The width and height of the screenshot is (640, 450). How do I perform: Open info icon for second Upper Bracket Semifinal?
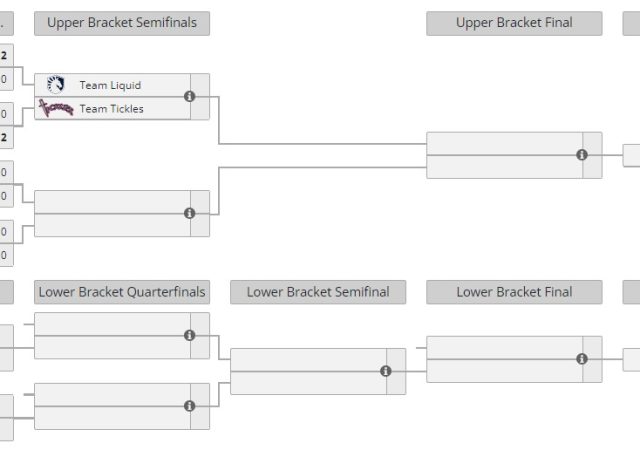(x=190, y=213)
